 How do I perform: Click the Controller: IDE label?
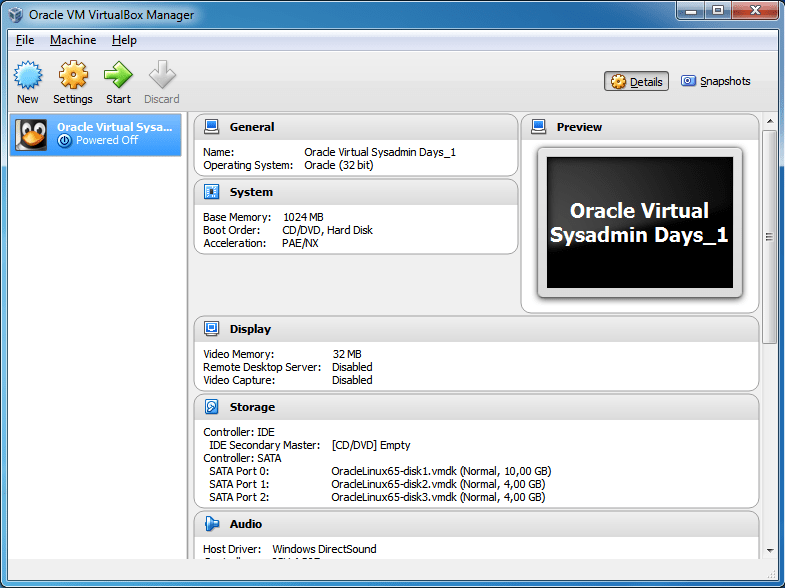239,432
